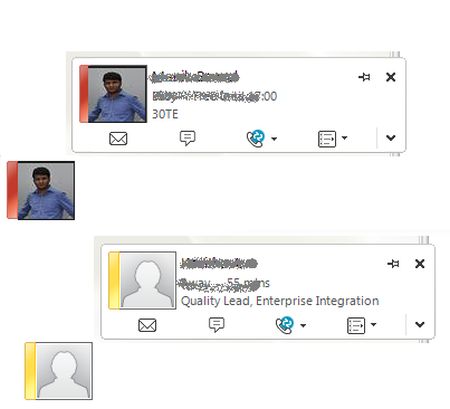Click the standalone photo of man in blue shirt
Viewport: 450px width, 409px height.
(41, 190)
